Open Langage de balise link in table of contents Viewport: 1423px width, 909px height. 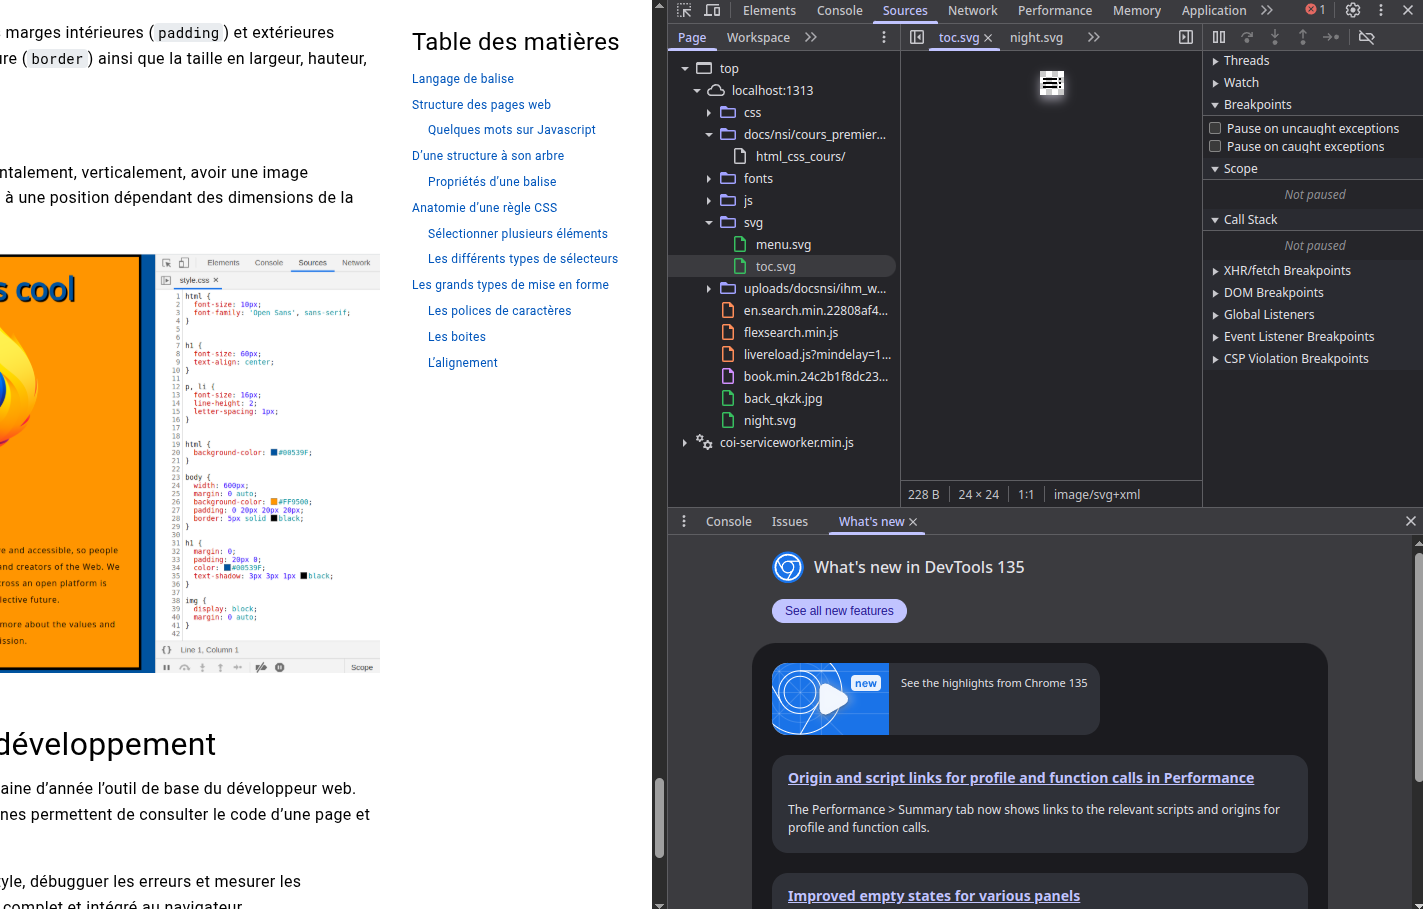[x=463, y=79]
